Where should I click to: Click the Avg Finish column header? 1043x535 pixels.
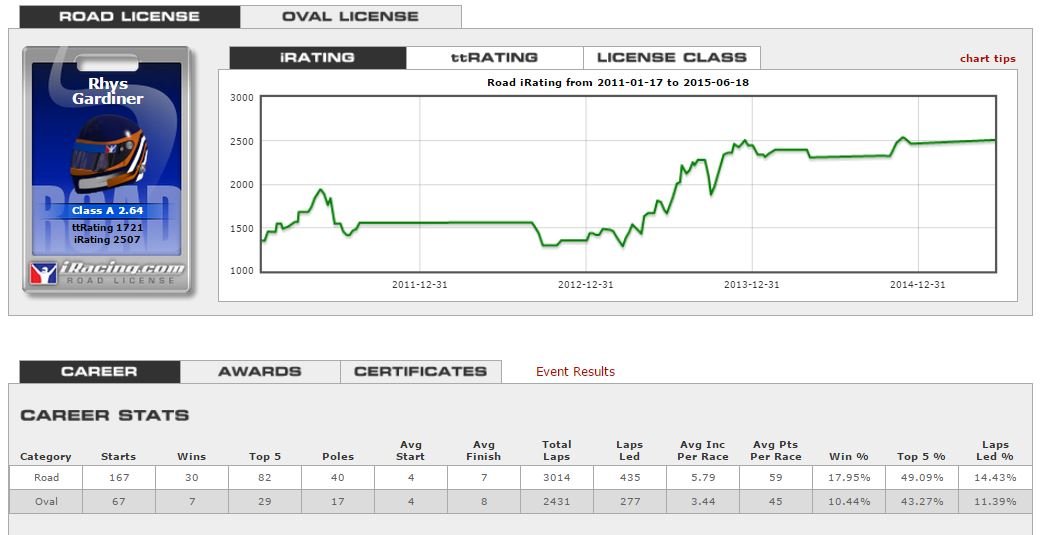tap(484, 450)
